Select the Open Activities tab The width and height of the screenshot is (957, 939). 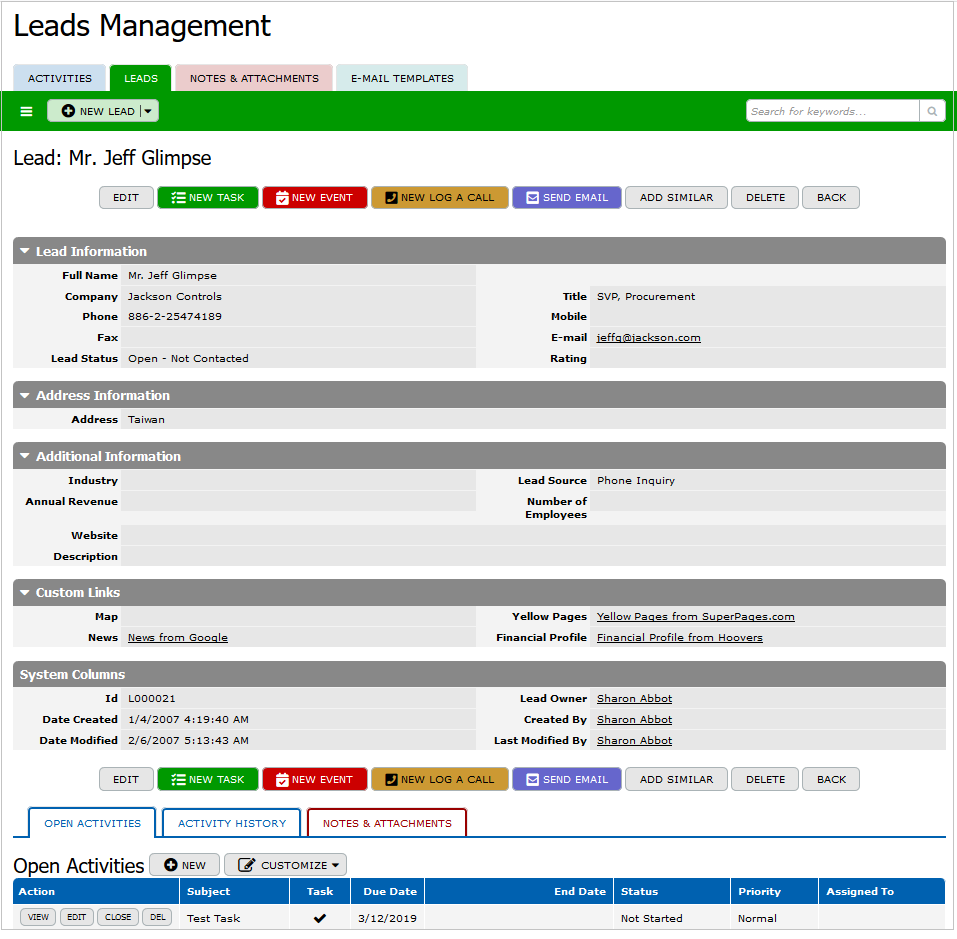92,824
